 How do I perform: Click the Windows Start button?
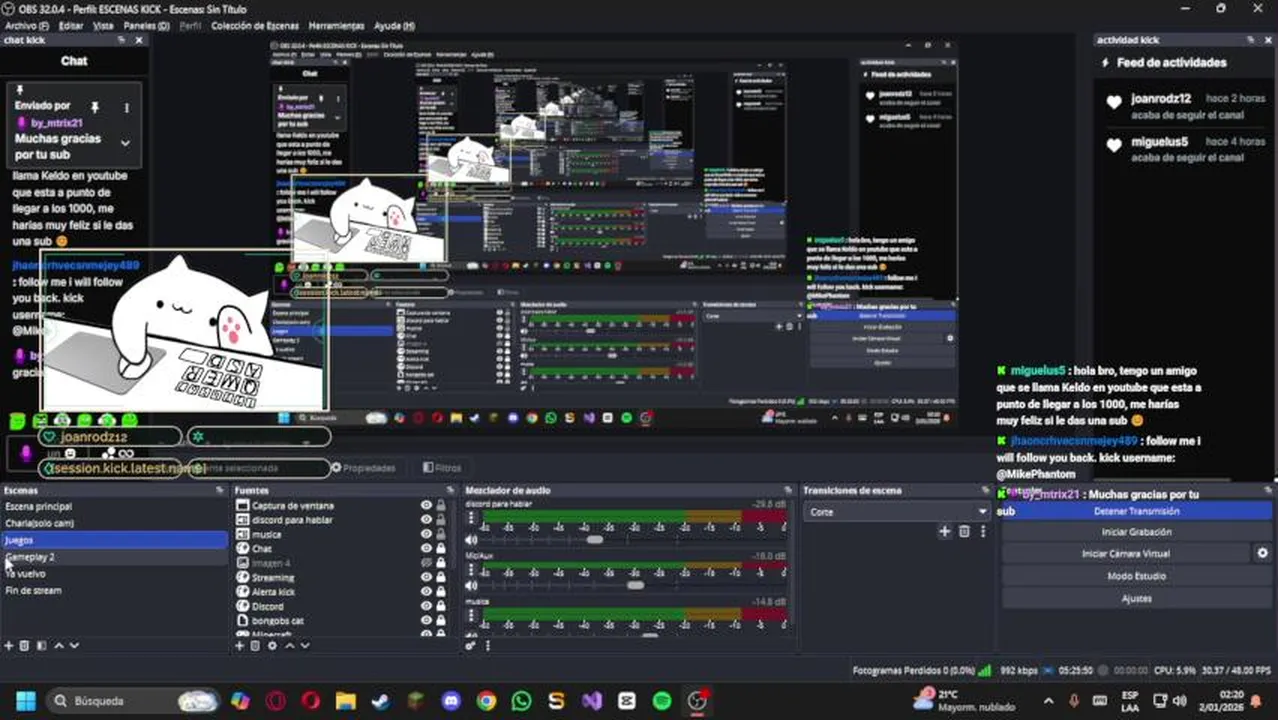(x=25, y=700)
